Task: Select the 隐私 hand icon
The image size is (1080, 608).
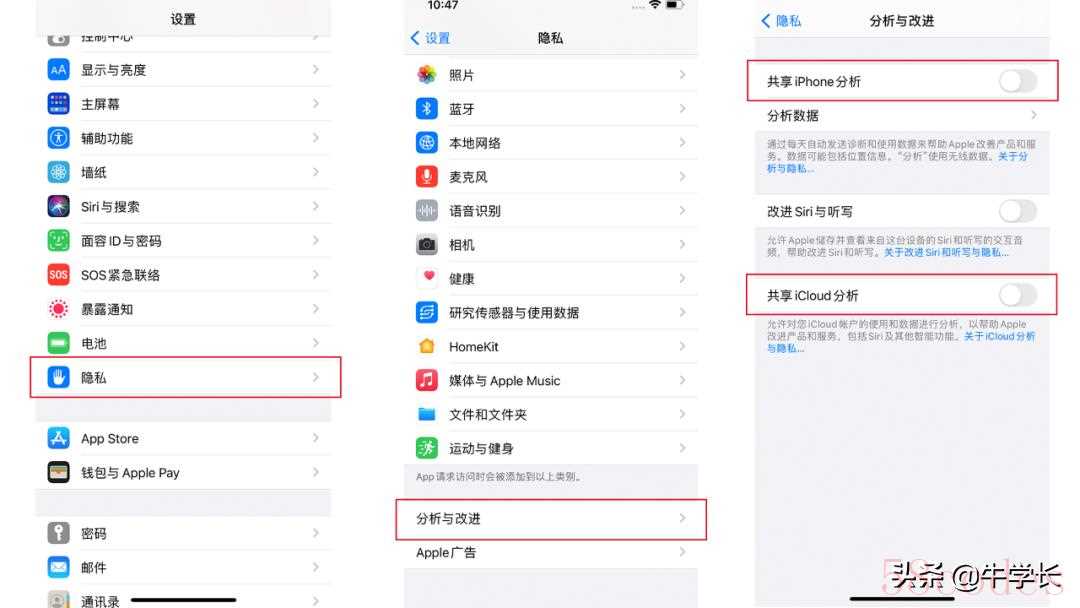Action: pos(59,377)
